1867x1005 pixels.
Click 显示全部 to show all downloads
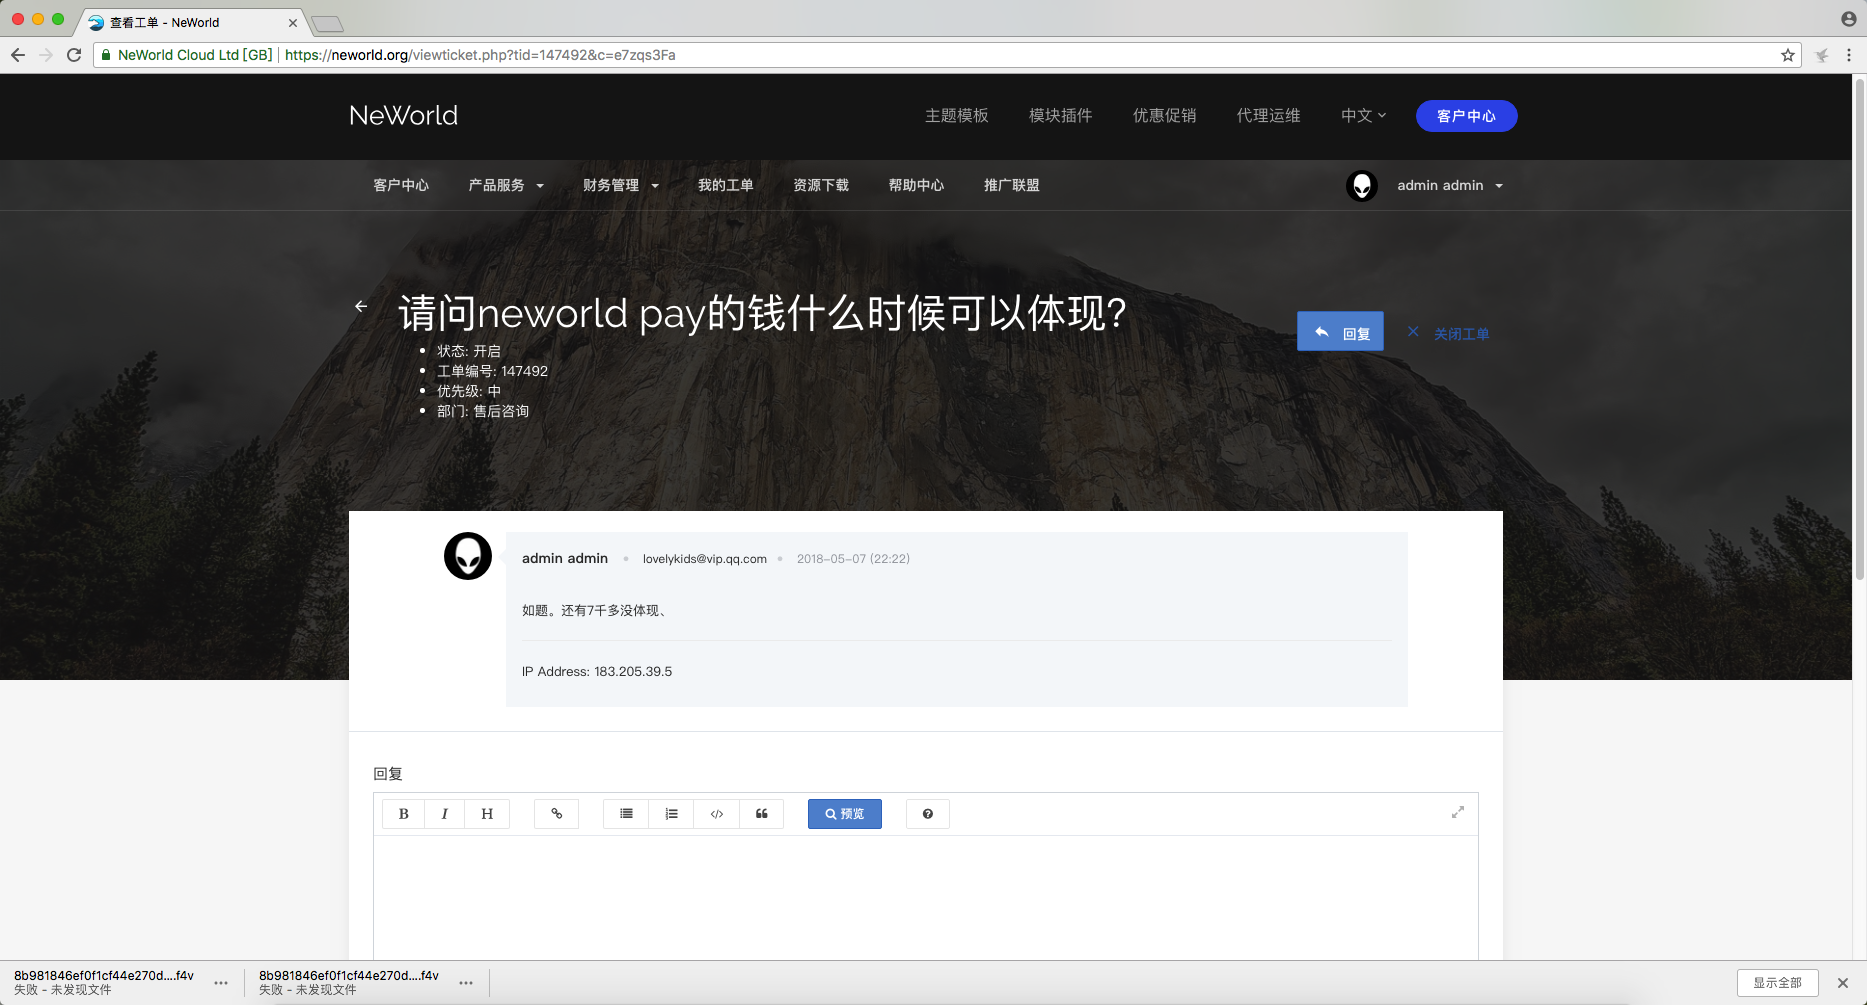pos(1777,983)
